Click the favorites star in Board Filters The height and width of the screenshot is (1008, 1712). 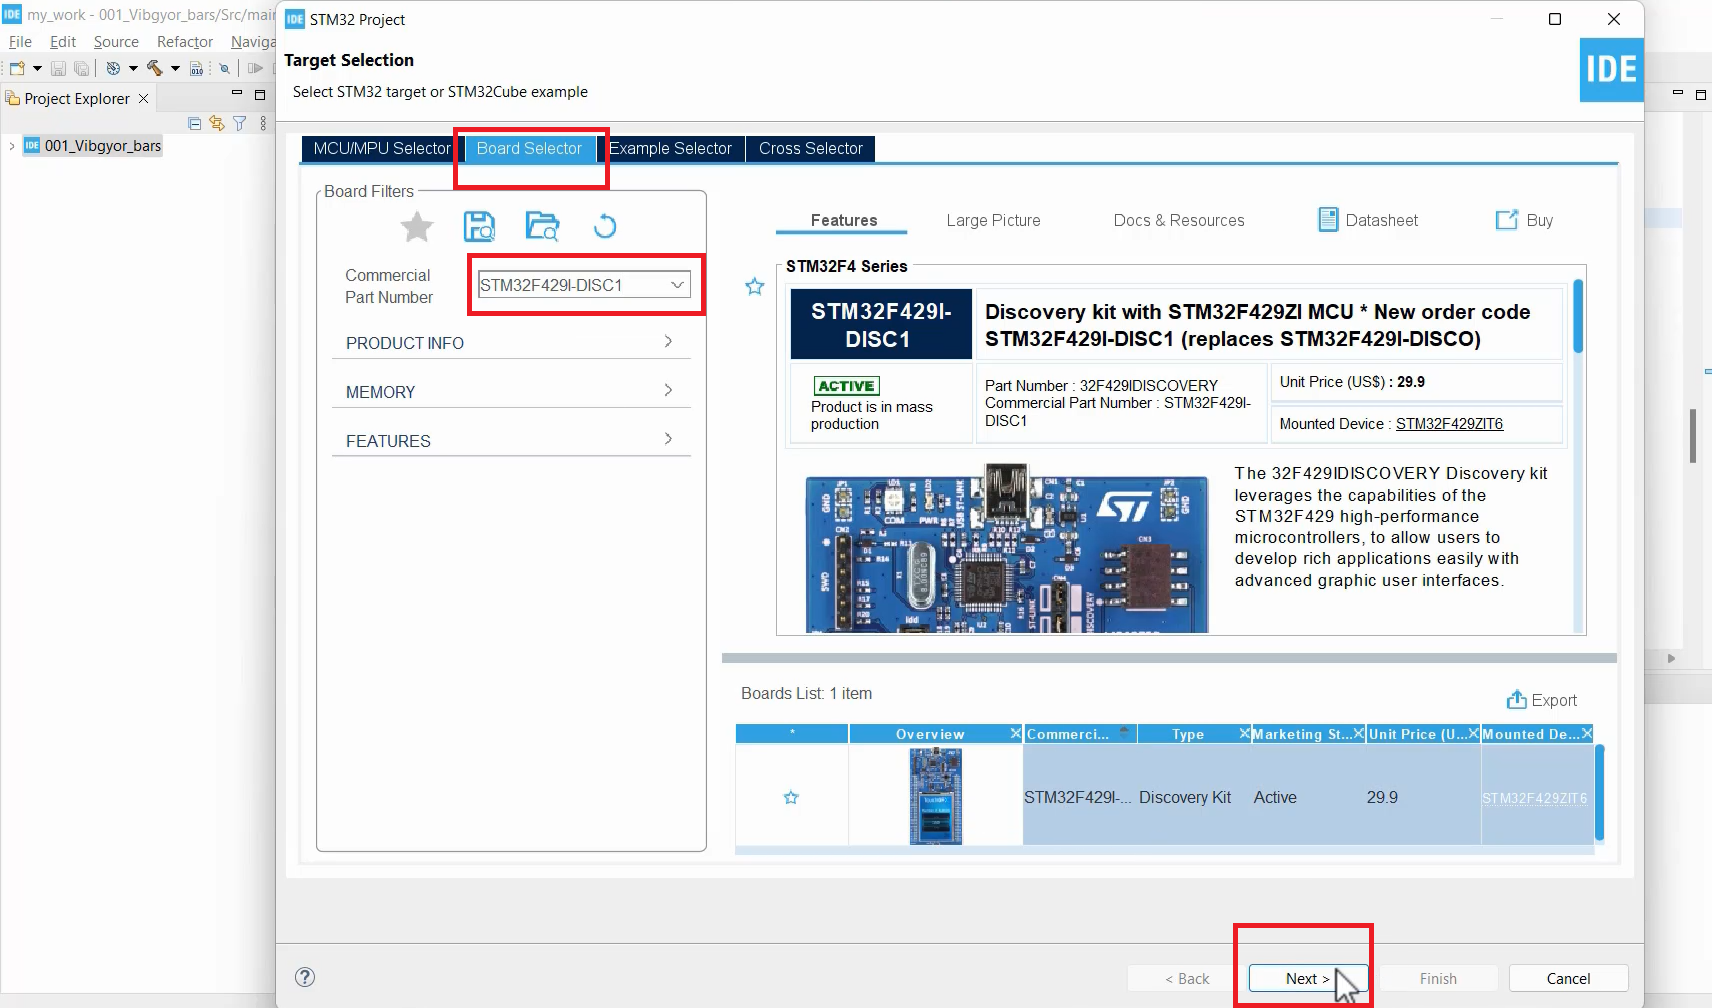click(x=417, y=227)
